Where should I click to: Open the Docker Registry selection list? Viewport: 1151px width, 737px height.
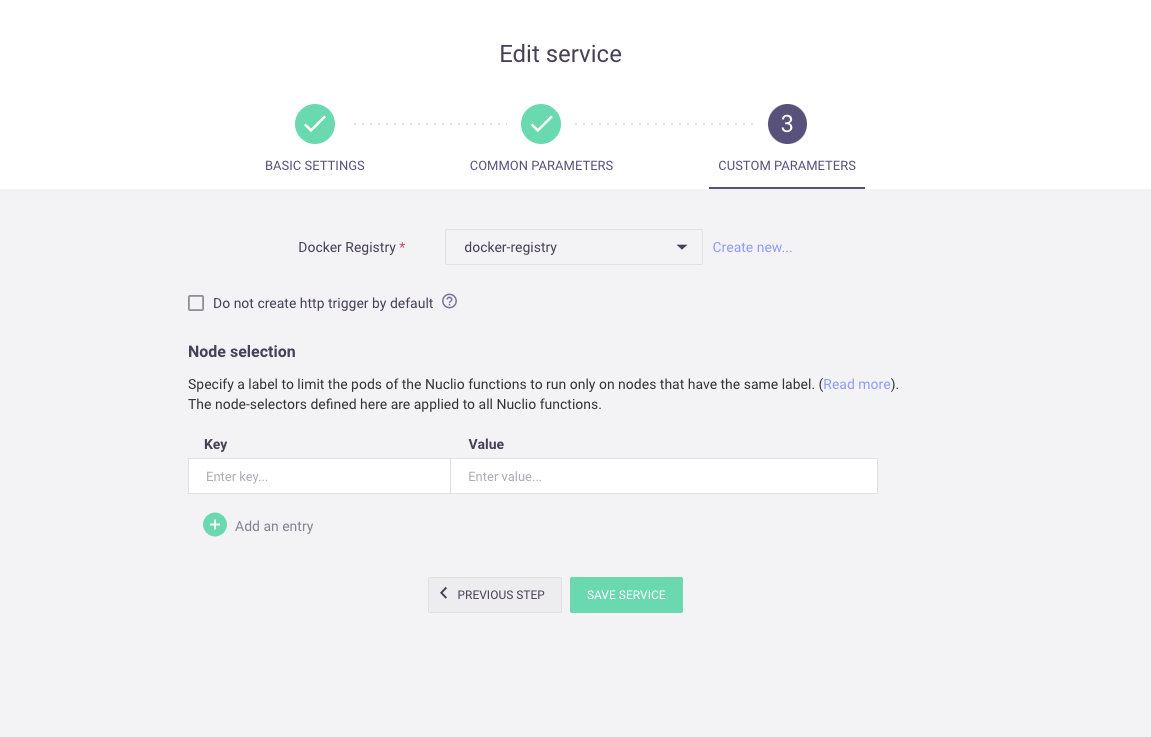tap(573, 247)
